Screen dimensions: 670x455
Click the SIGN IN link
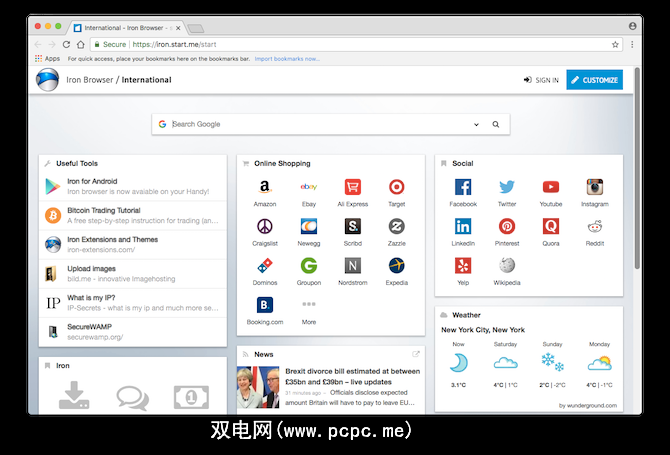tap(541, 80)
